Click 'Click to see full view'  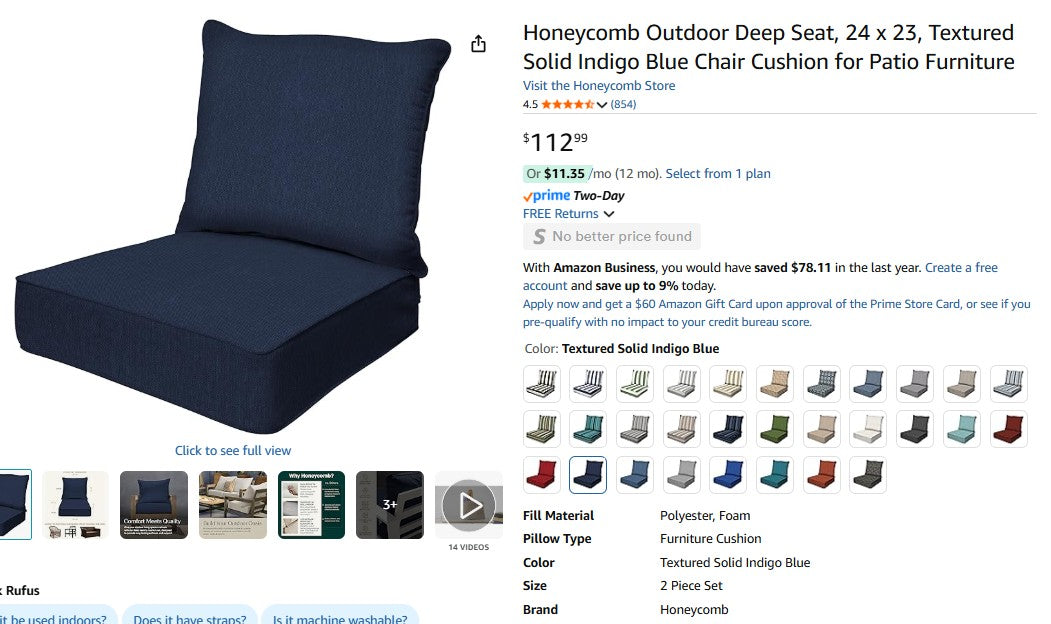tap(233, 450)
